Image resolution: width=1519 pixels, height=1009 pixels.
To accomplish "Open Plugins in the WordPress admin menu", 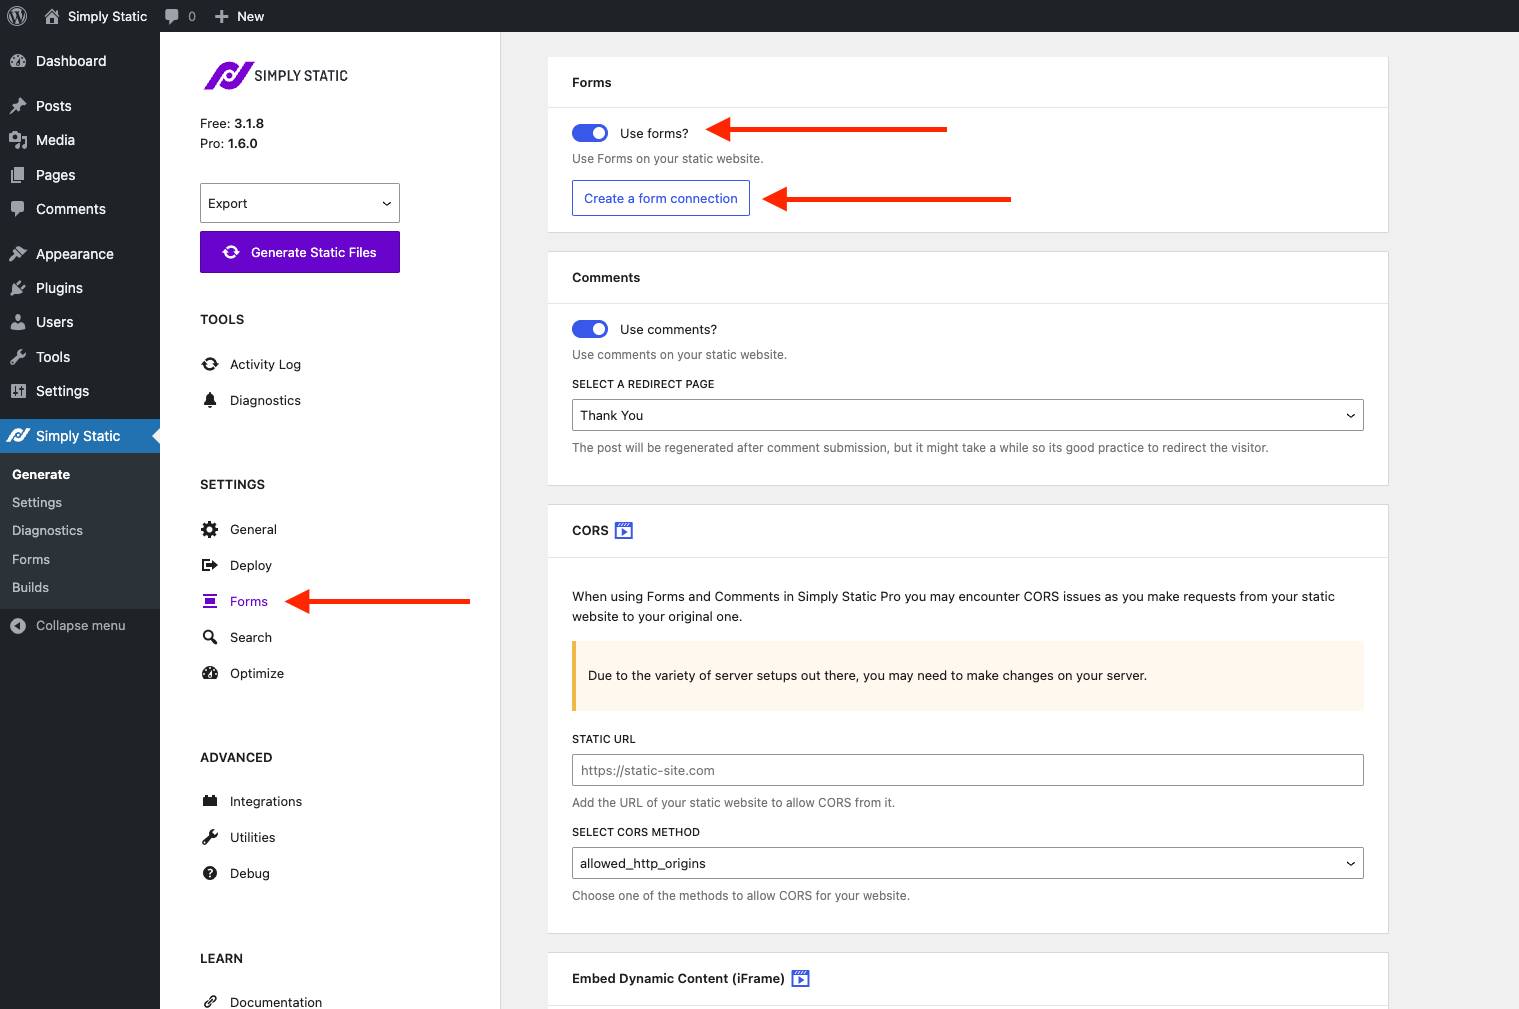I will [x=59, y=288].
